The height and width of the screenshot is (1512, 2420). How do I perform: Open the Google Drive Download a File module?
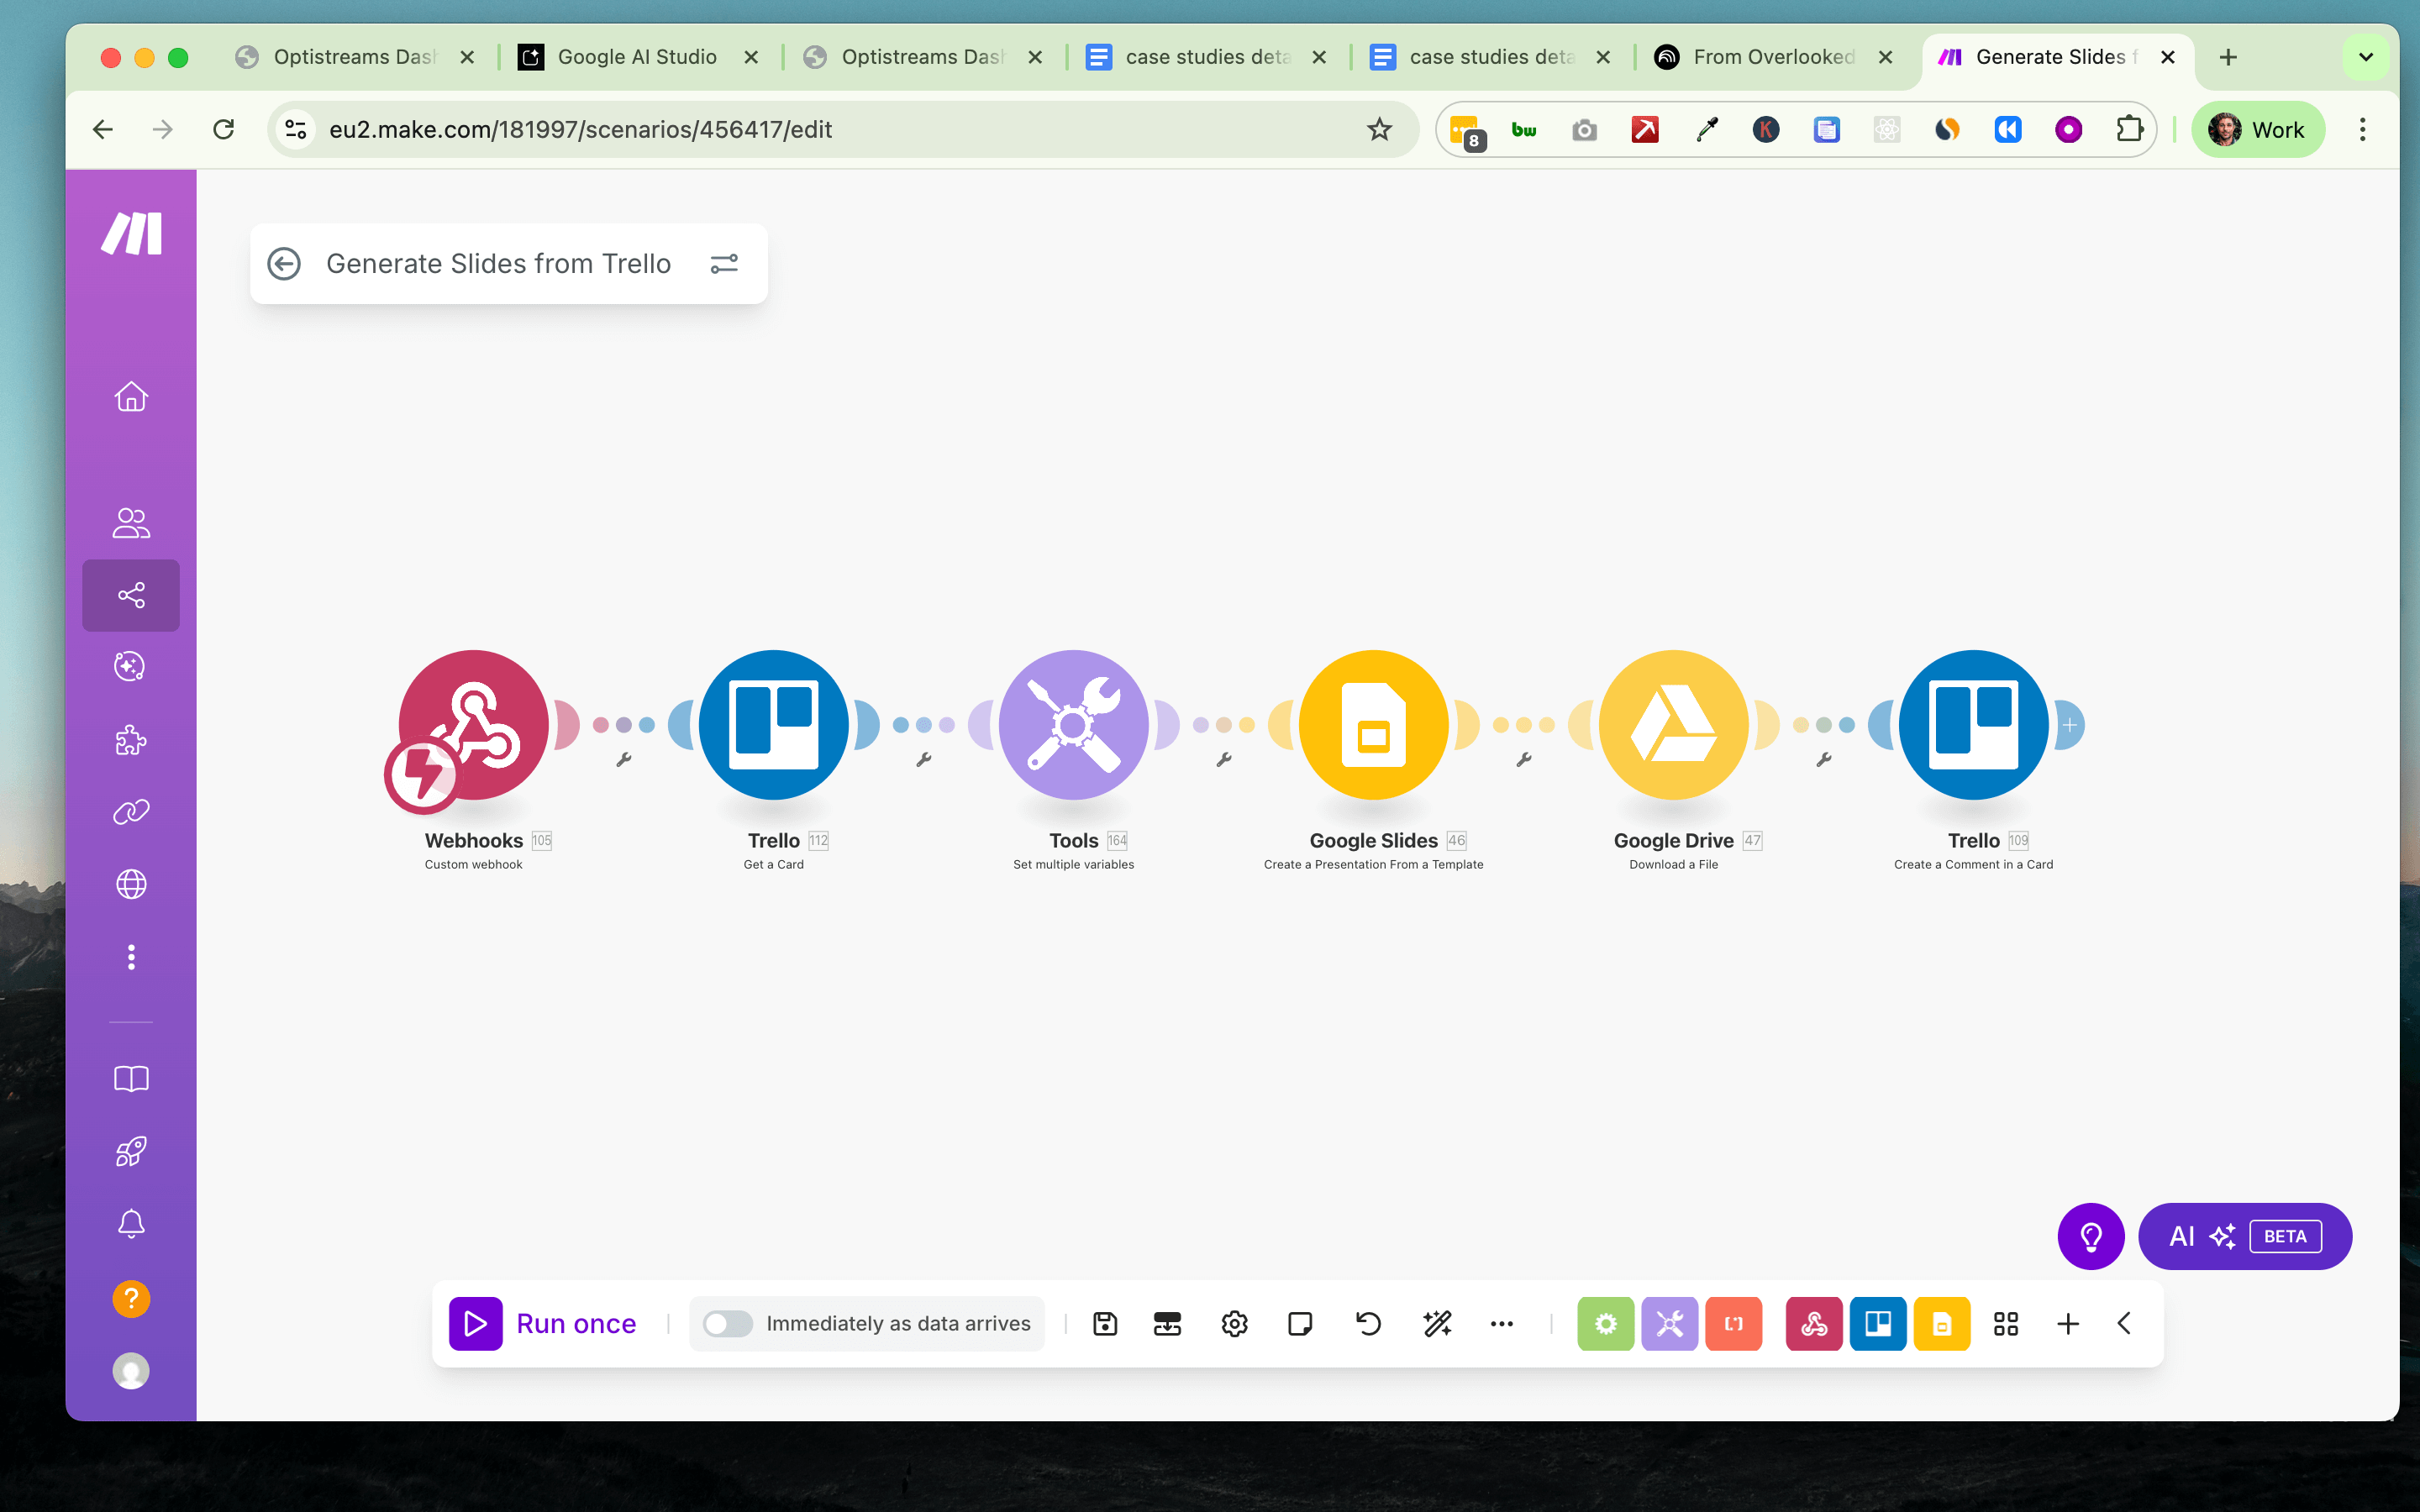[1674, 725]
